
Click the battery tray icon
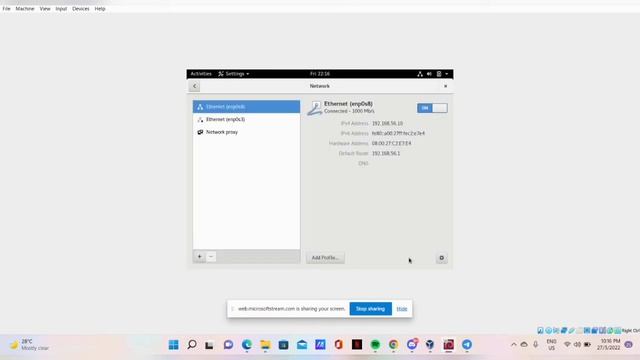click(587, 345)
